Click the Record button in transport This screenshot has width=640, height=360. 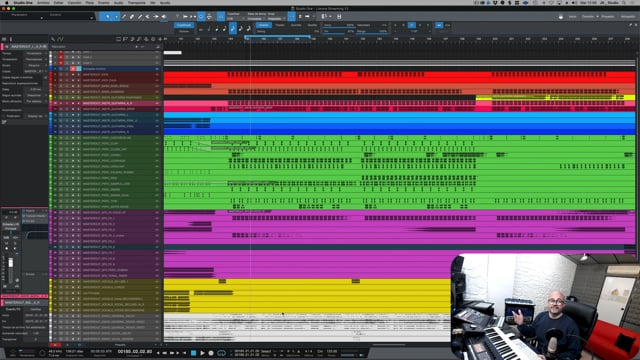point(211,353)
